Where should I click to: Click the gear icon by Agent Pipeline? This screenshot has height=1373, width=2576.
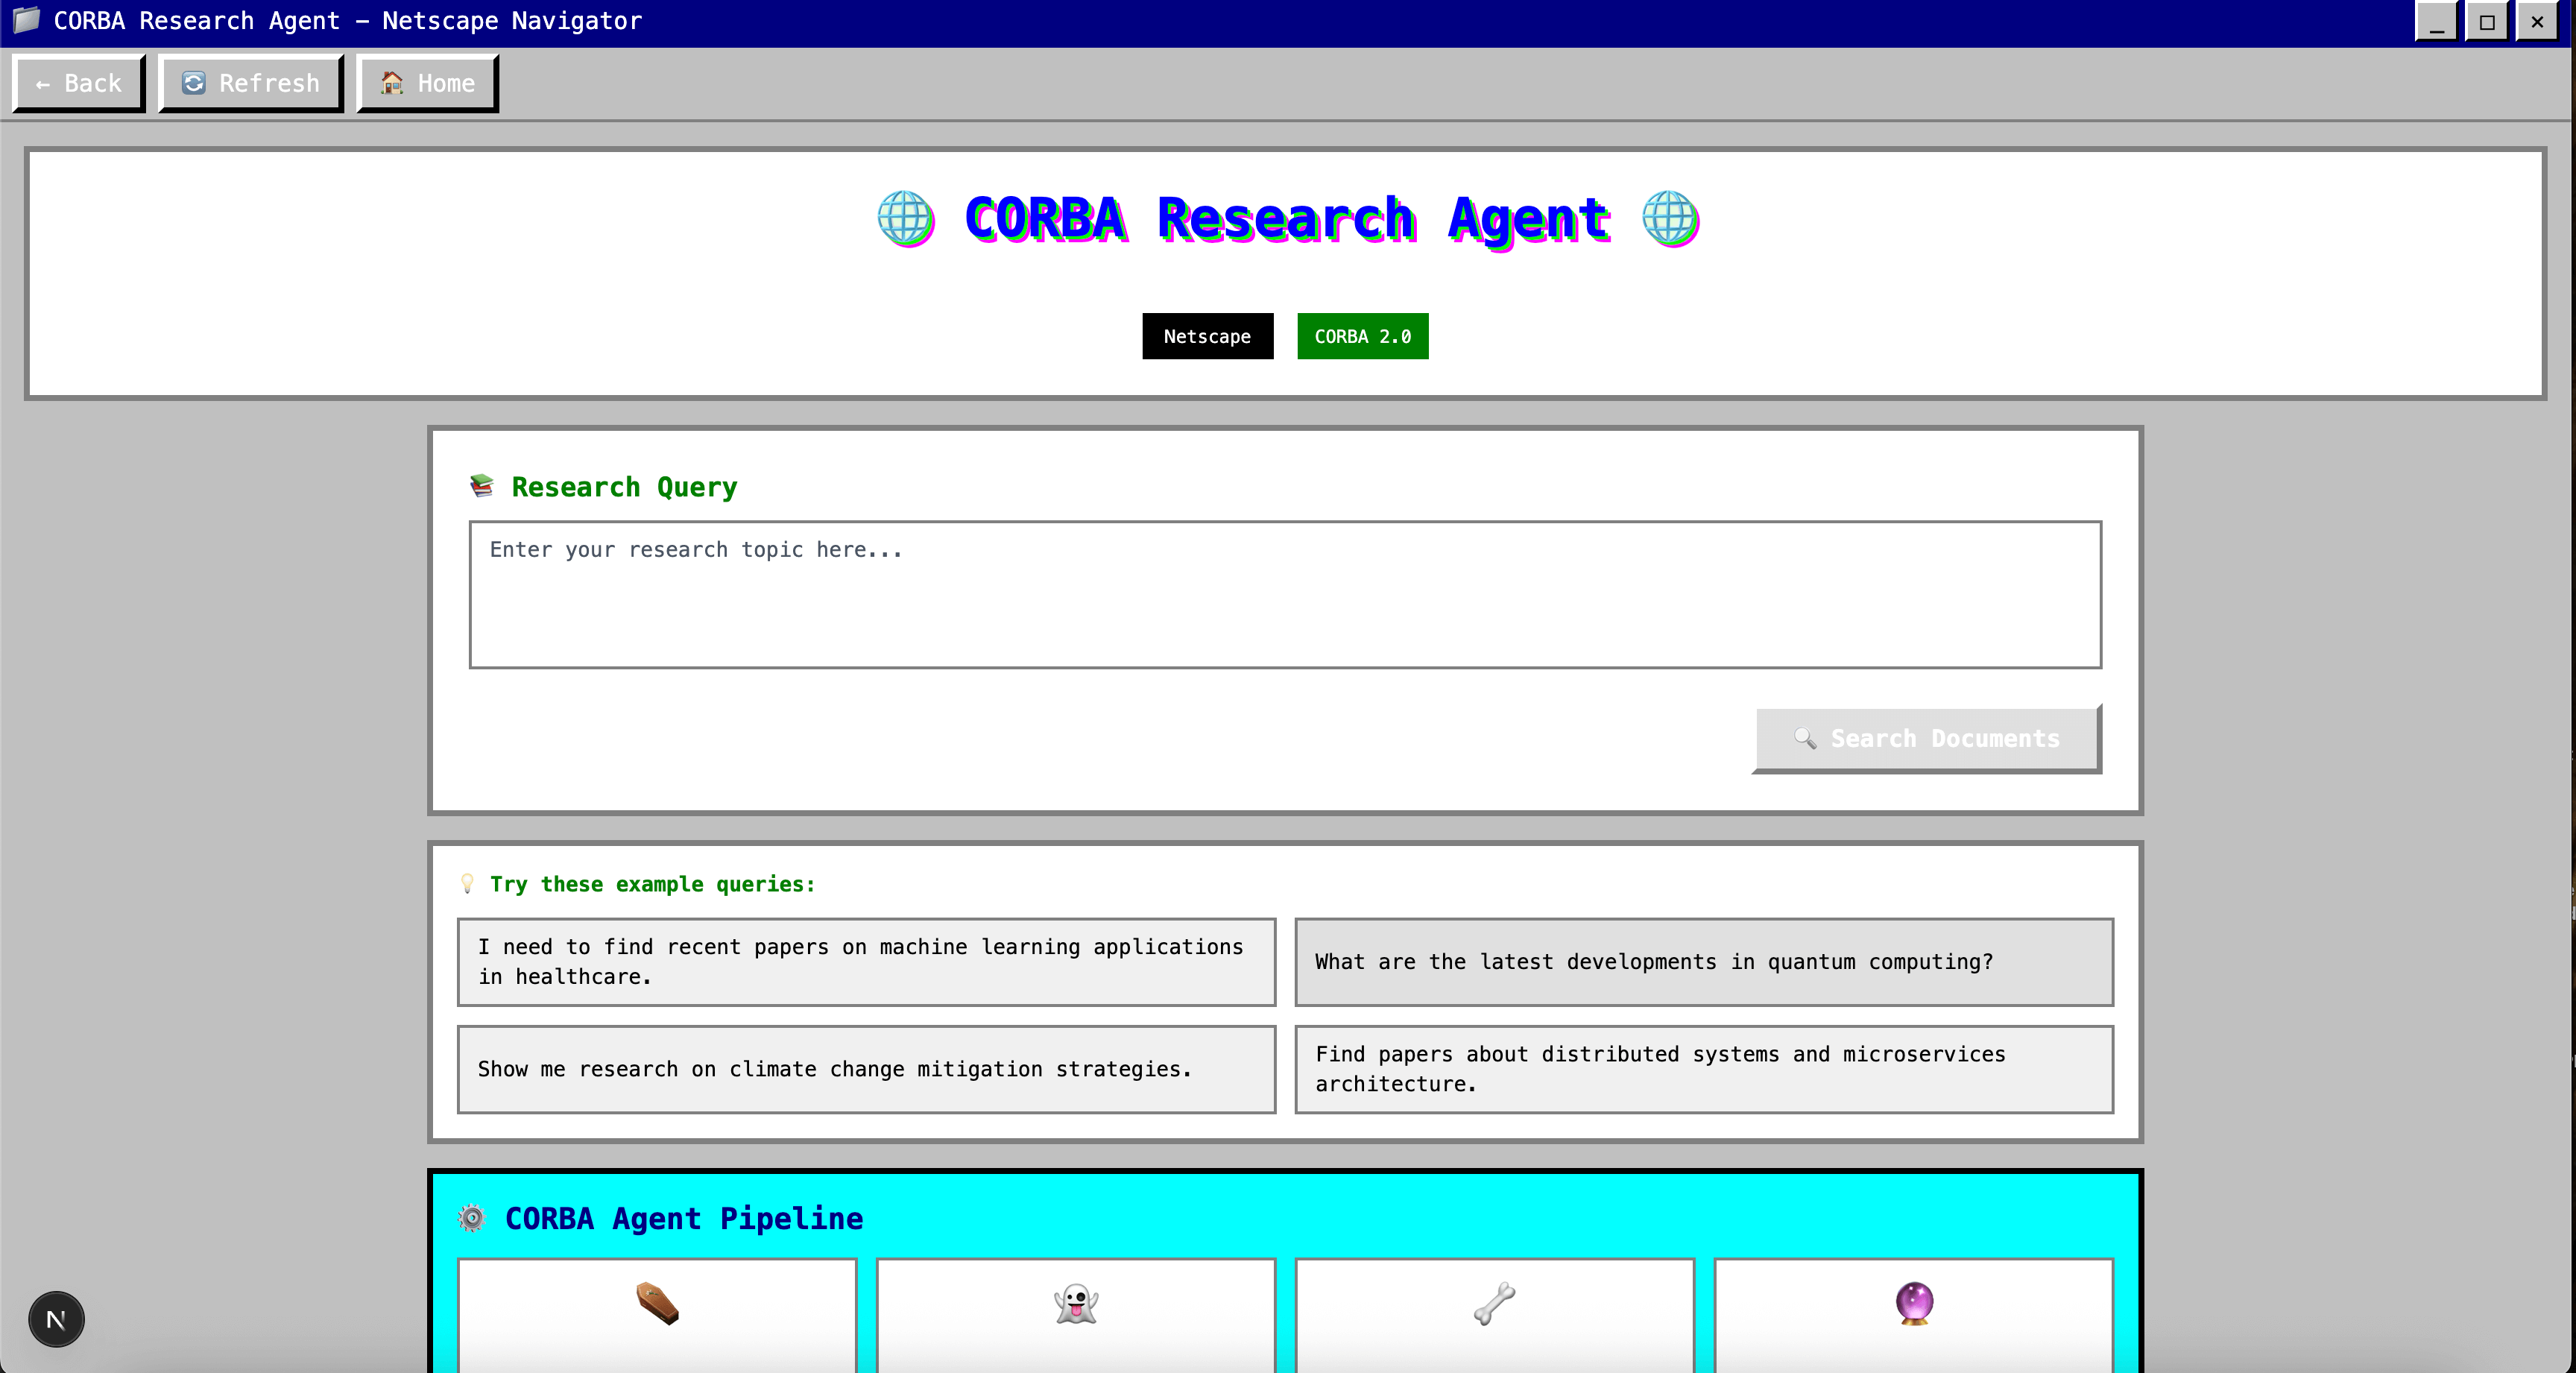471,1218
